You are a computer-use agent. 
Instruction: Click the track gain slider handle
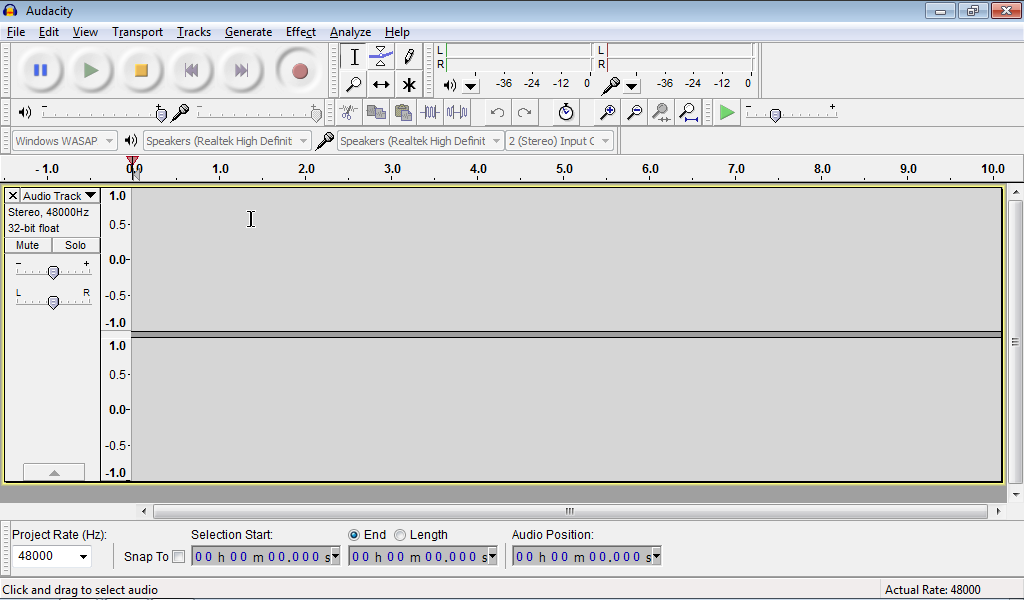pos(54,272)
